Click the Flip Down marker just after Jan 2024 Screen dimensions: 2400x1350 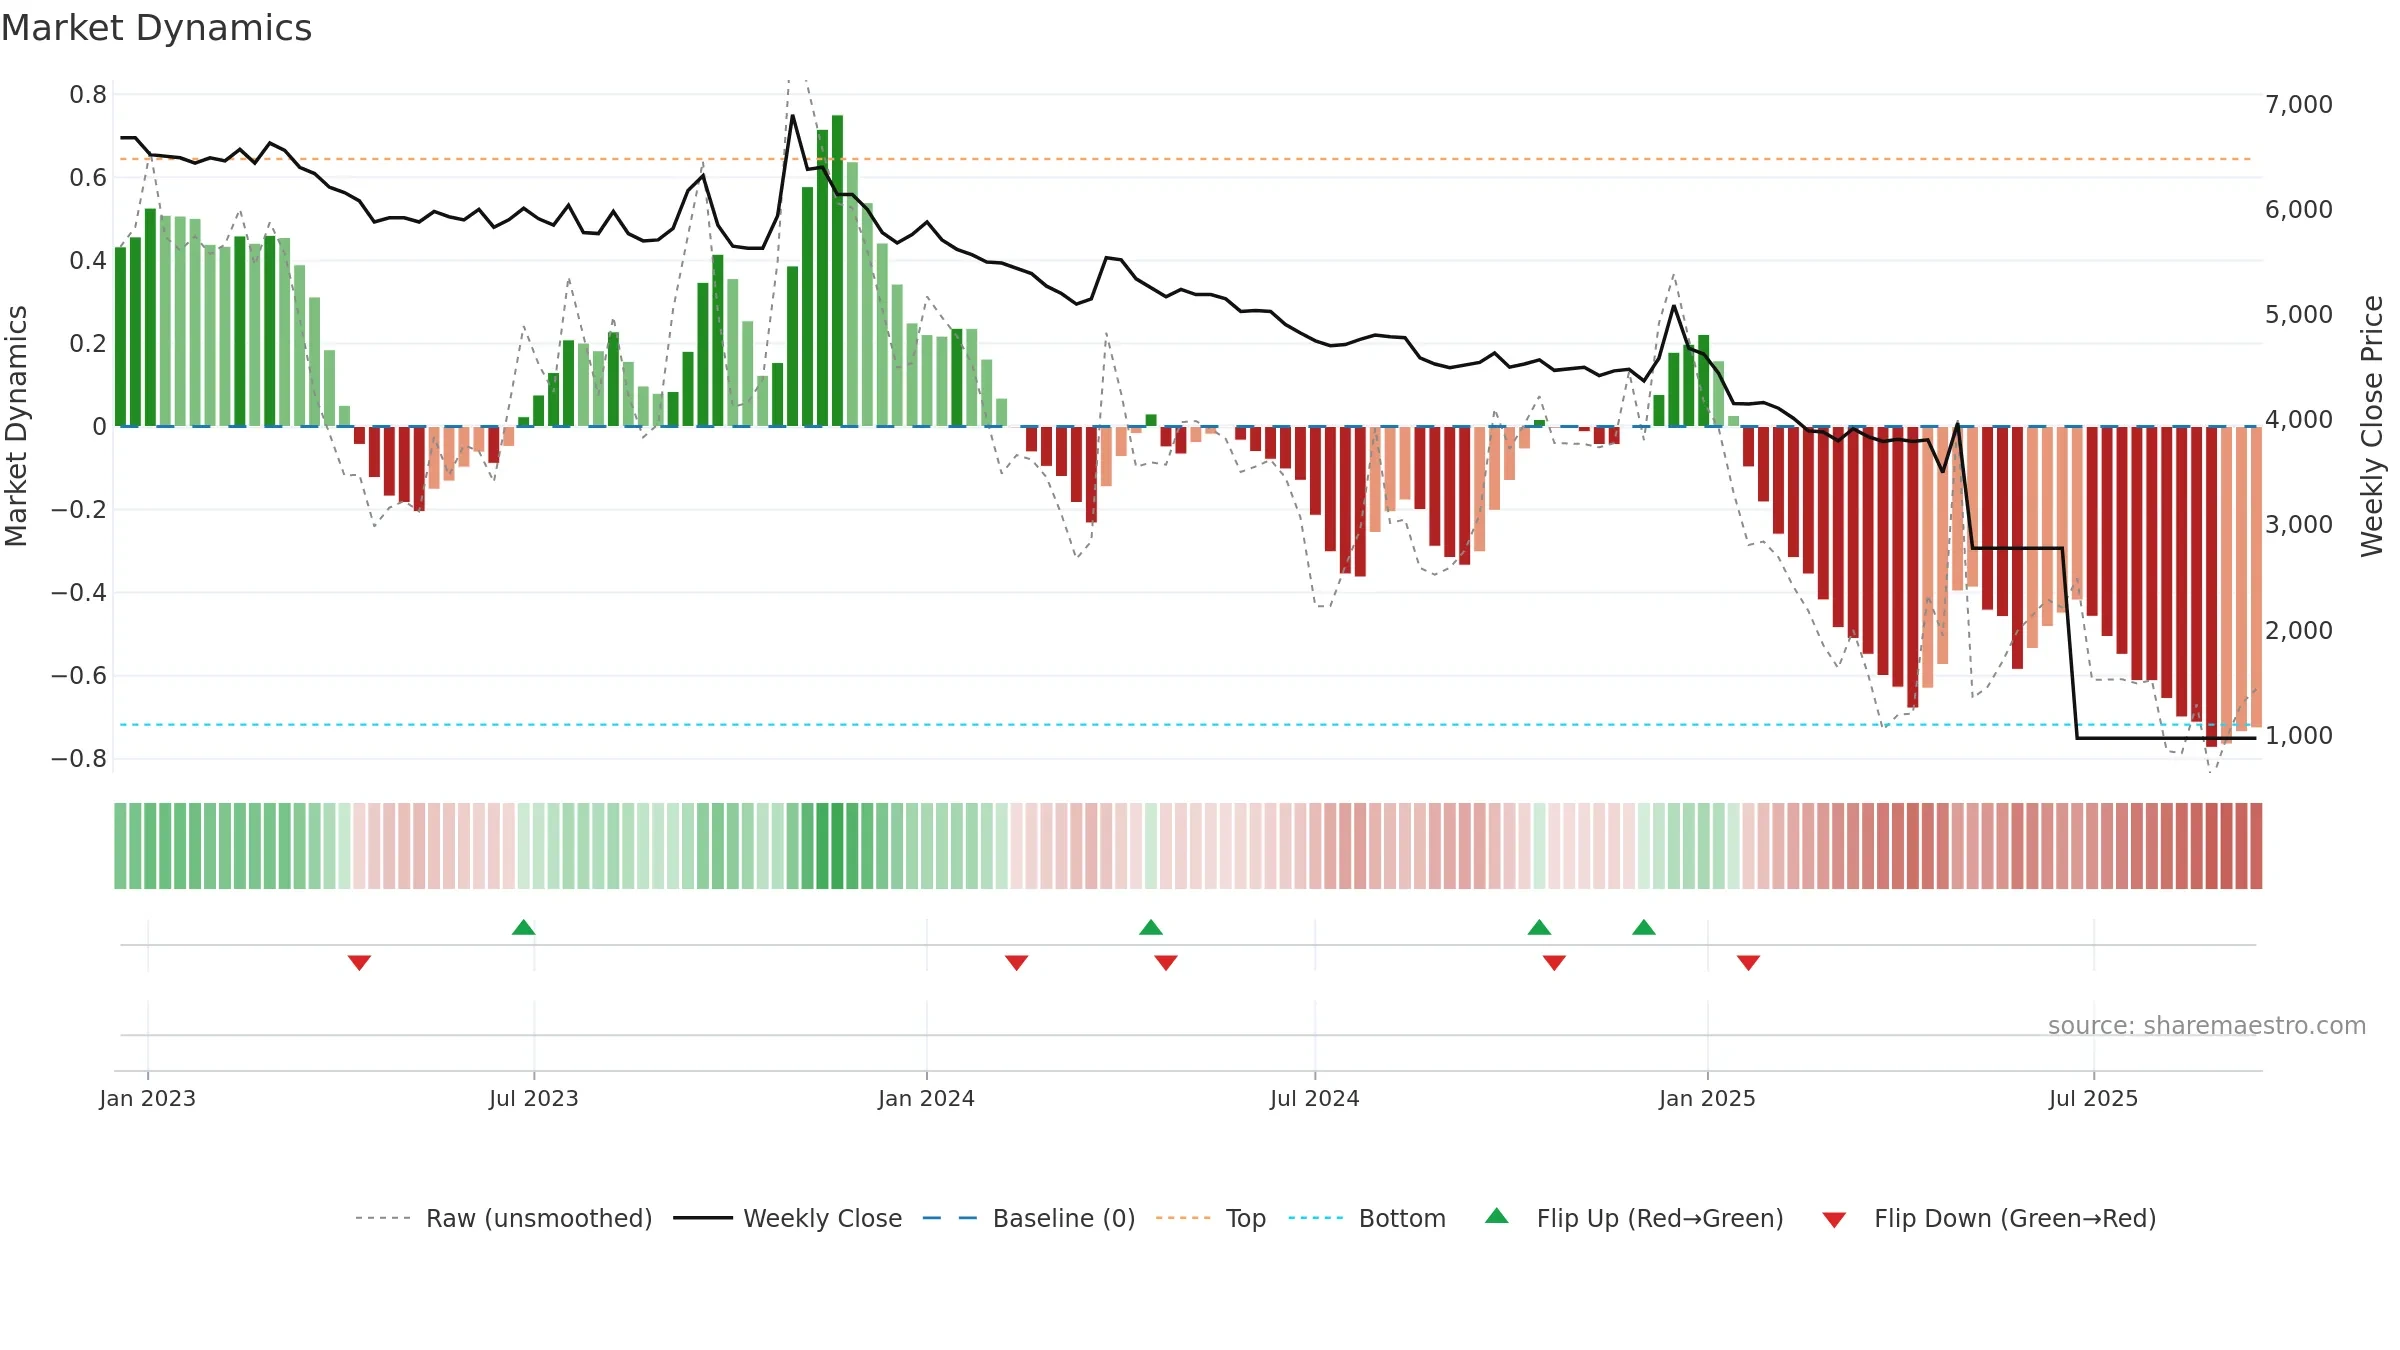1017,962
